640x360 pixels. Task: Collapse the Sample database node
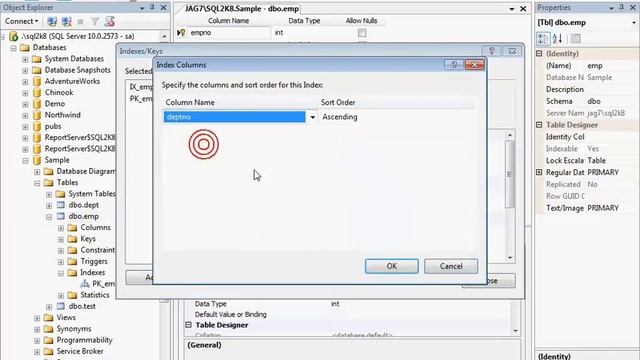point(25,160)
